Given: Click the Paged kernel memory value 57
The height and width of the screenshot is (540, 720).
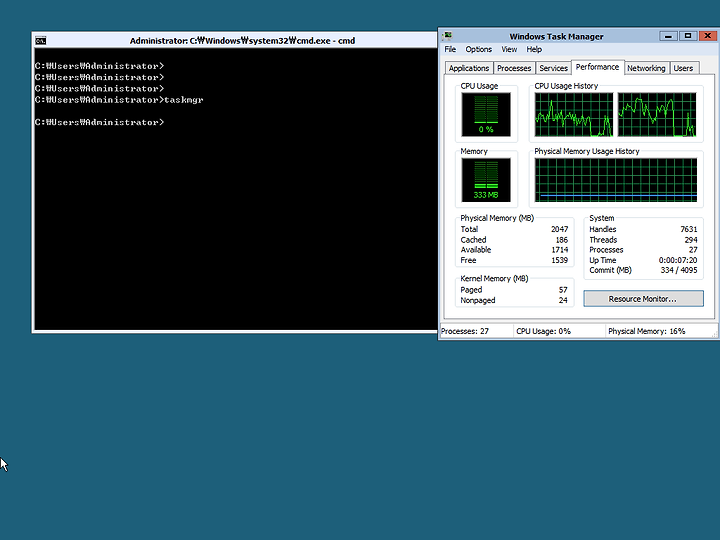Looking at the screenshot, I should [563, 290].
